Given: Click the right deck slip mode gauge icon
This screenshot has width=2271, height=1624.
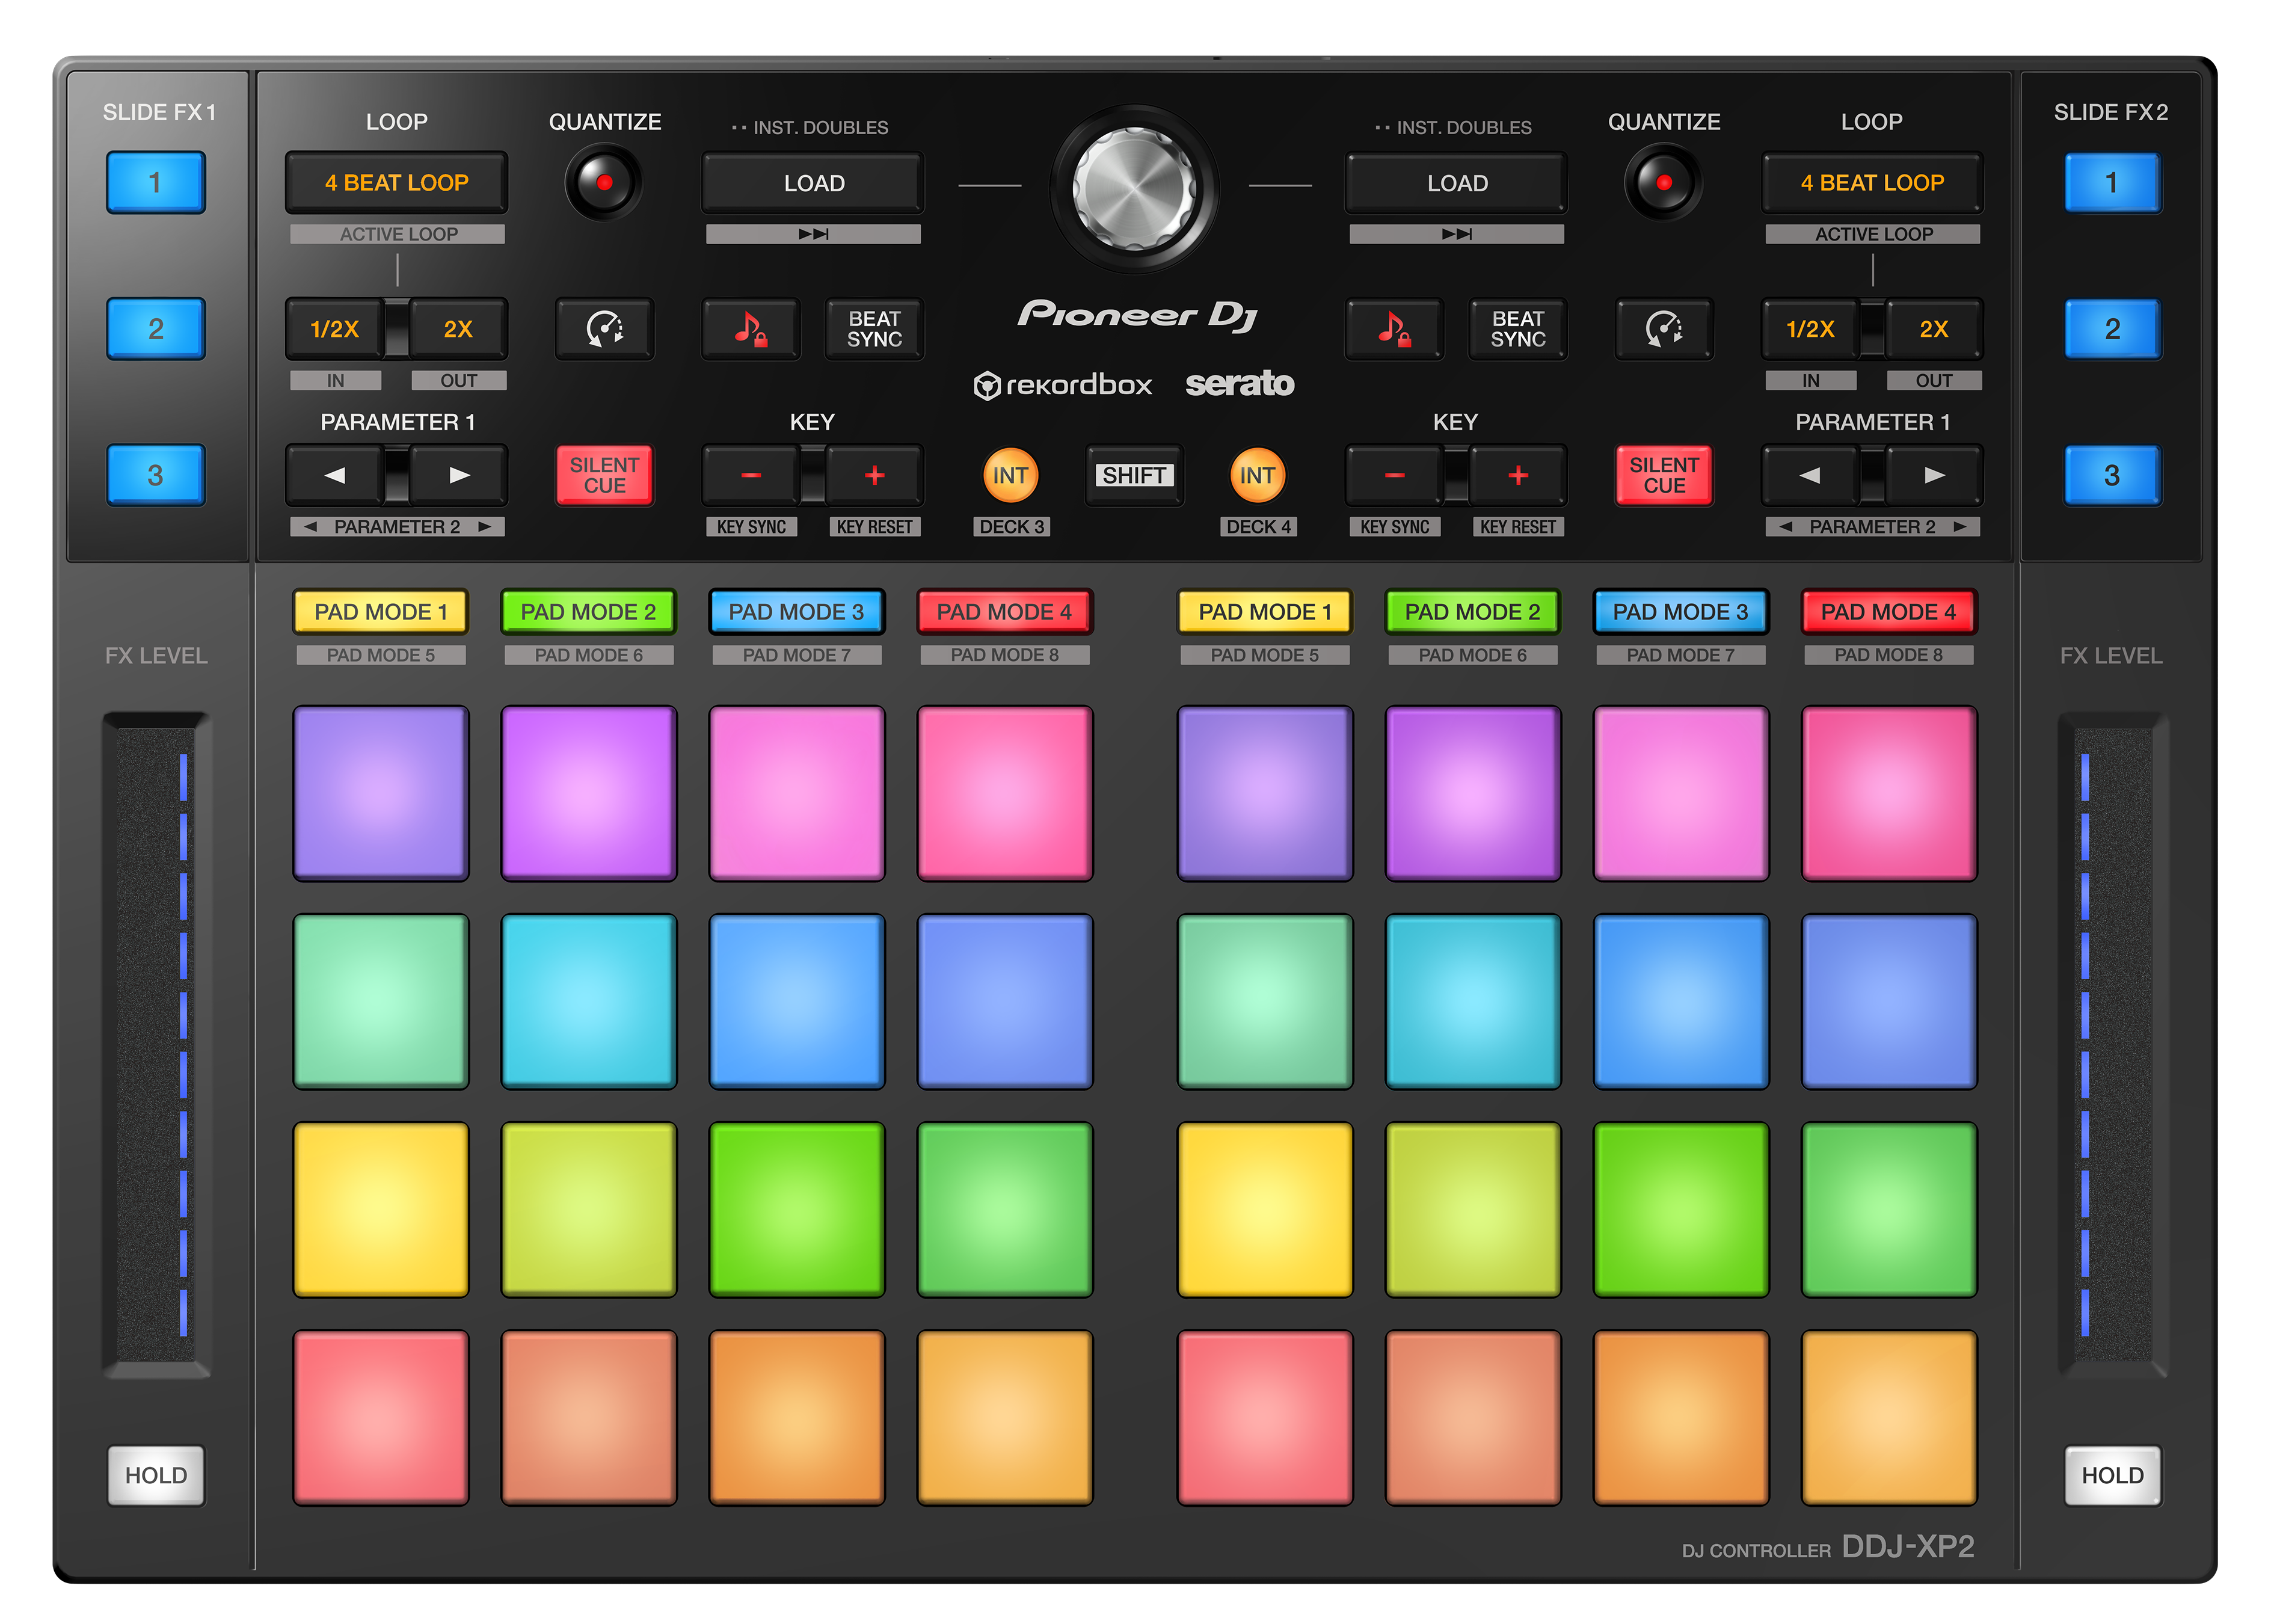Looking at the screenshot, I should coord(1663,329).
